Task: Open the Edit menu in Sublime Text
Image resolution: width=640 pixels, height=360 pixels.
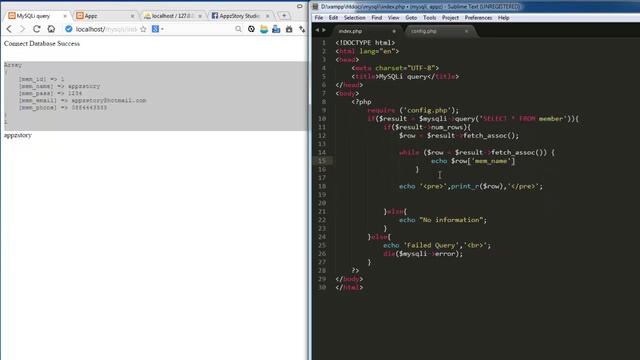Action: 333,18
